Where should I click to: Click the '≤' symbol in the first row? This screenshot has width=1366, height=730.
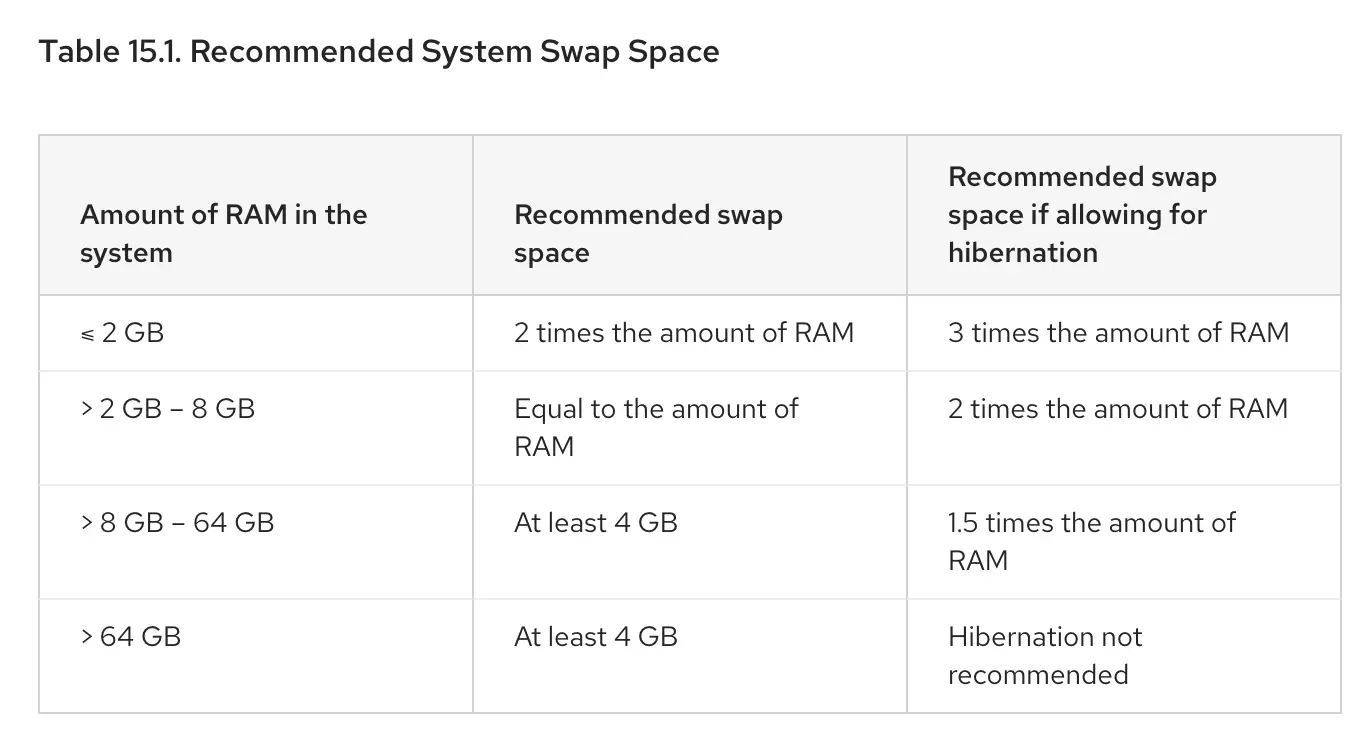(x=88, y=334)
